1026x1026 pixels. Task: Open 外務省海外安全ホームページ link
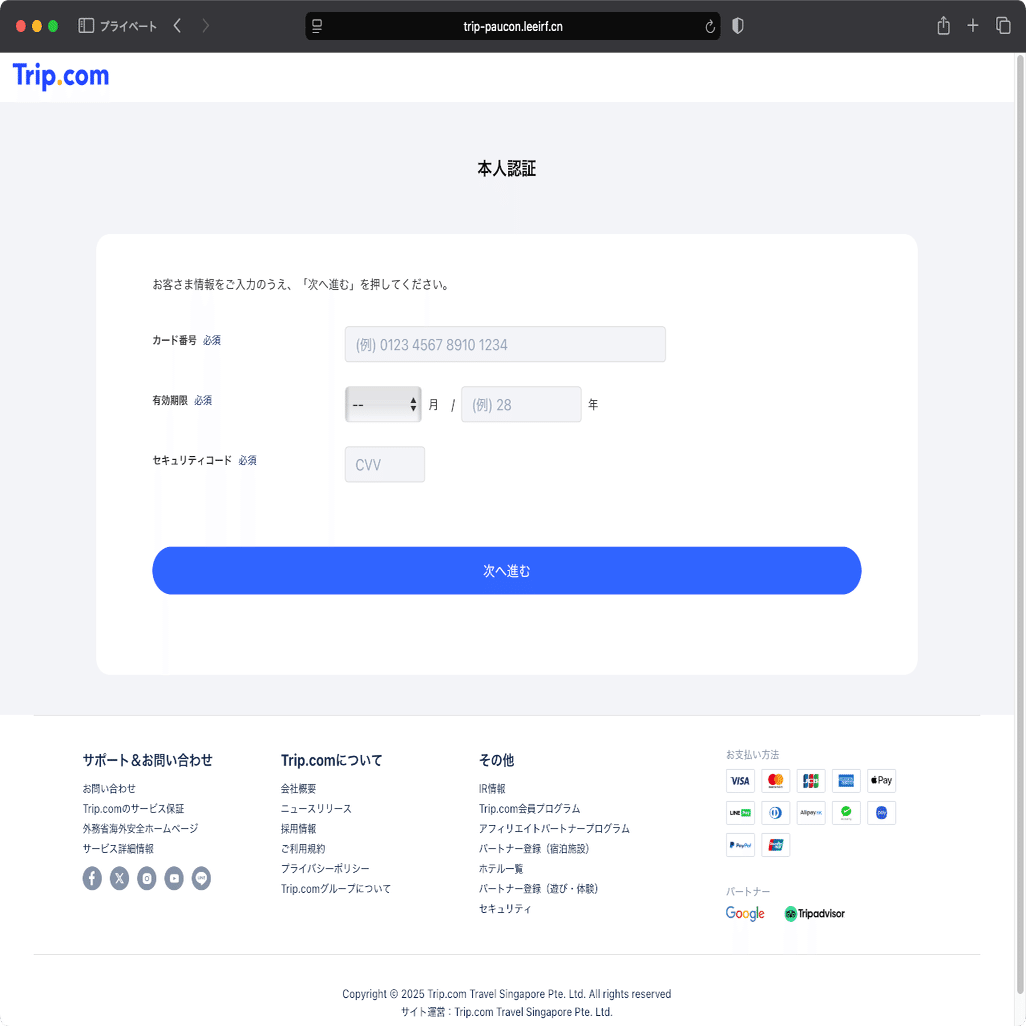140,828
